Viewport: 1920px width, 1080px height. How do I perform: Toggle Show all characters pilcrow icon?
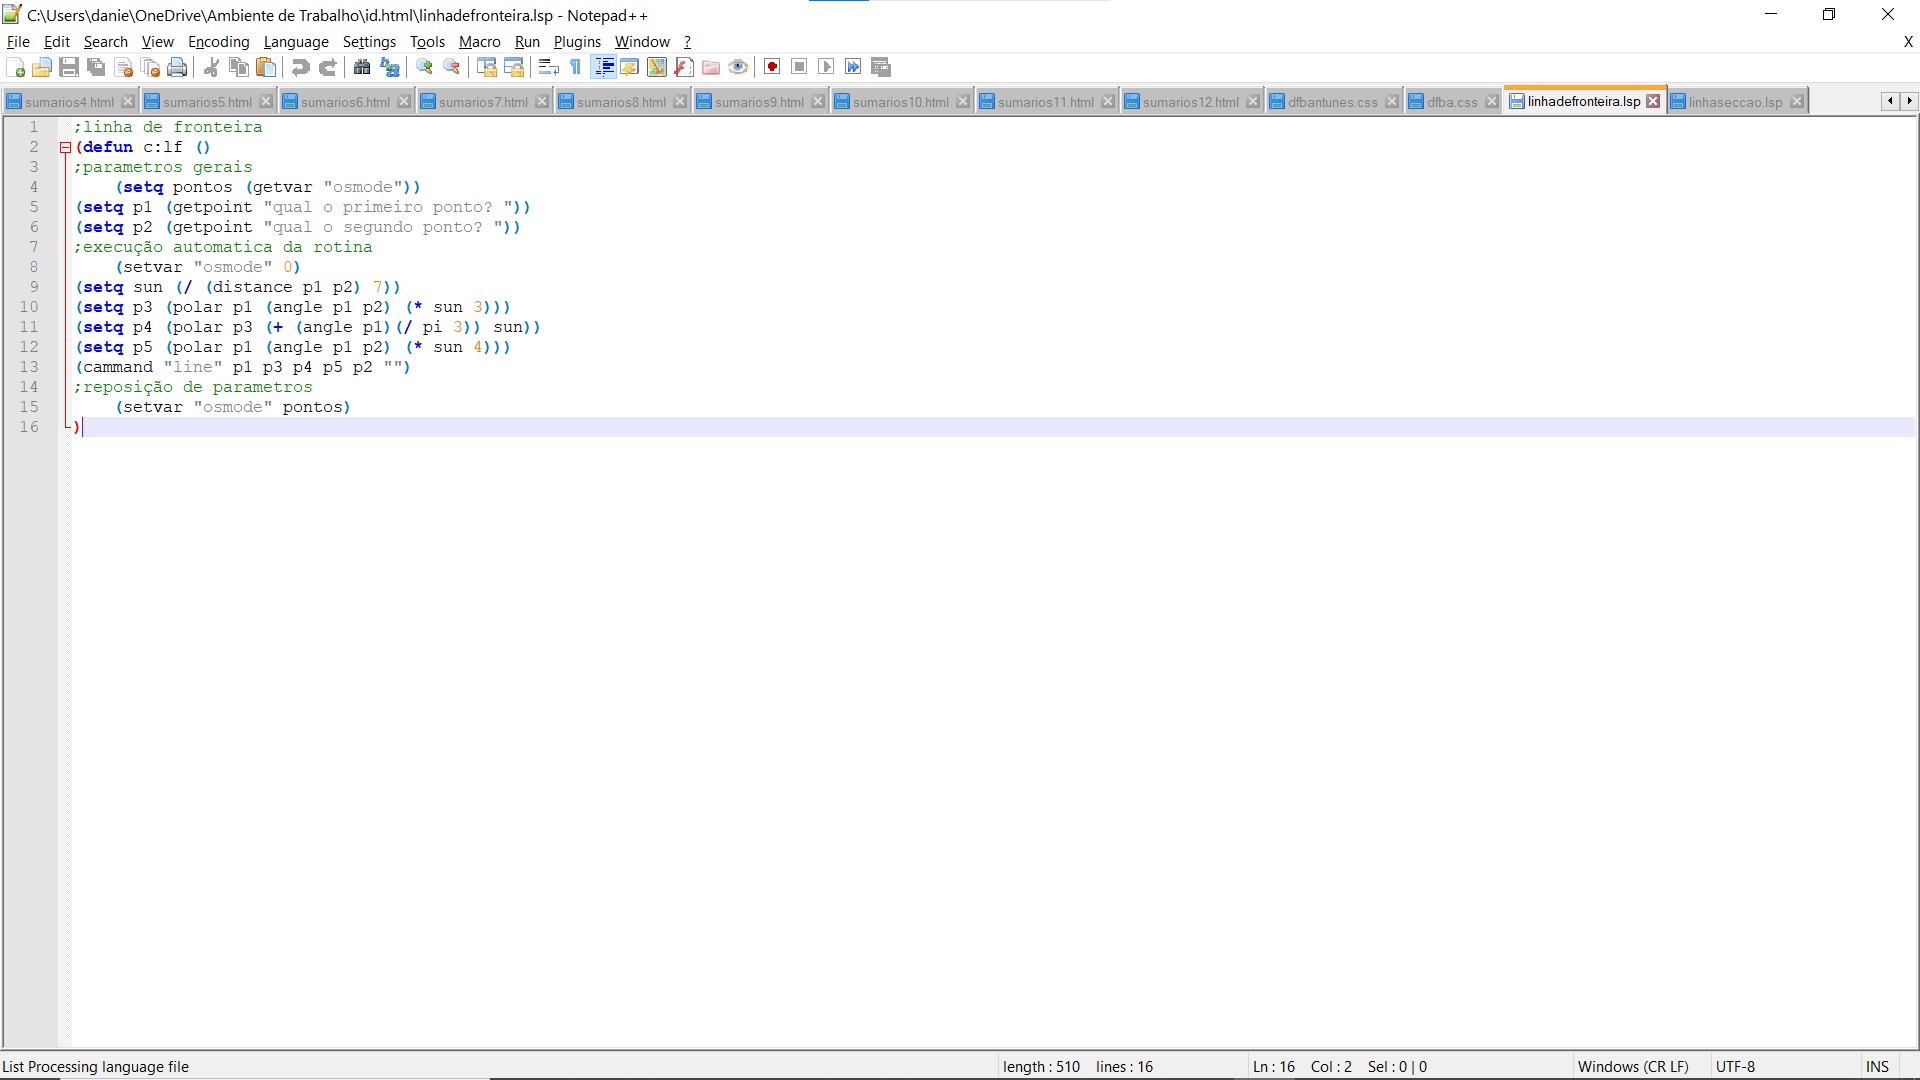(x=576, y=67)
